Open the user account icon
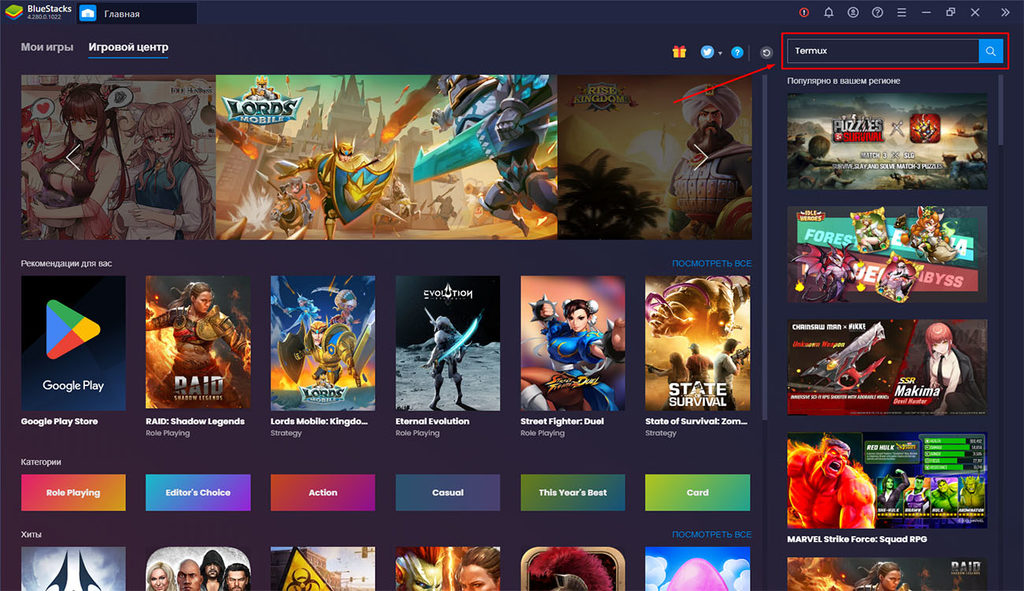The width and height of the screenshot is (1024, 591). point(853,12)
